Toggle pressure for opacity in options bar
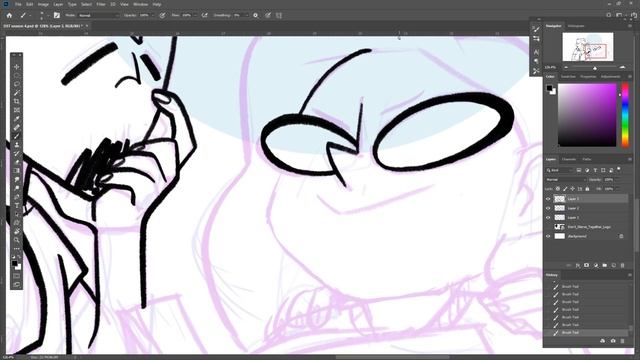This screenshot has width=640, height=360. (x=162, y=16)
